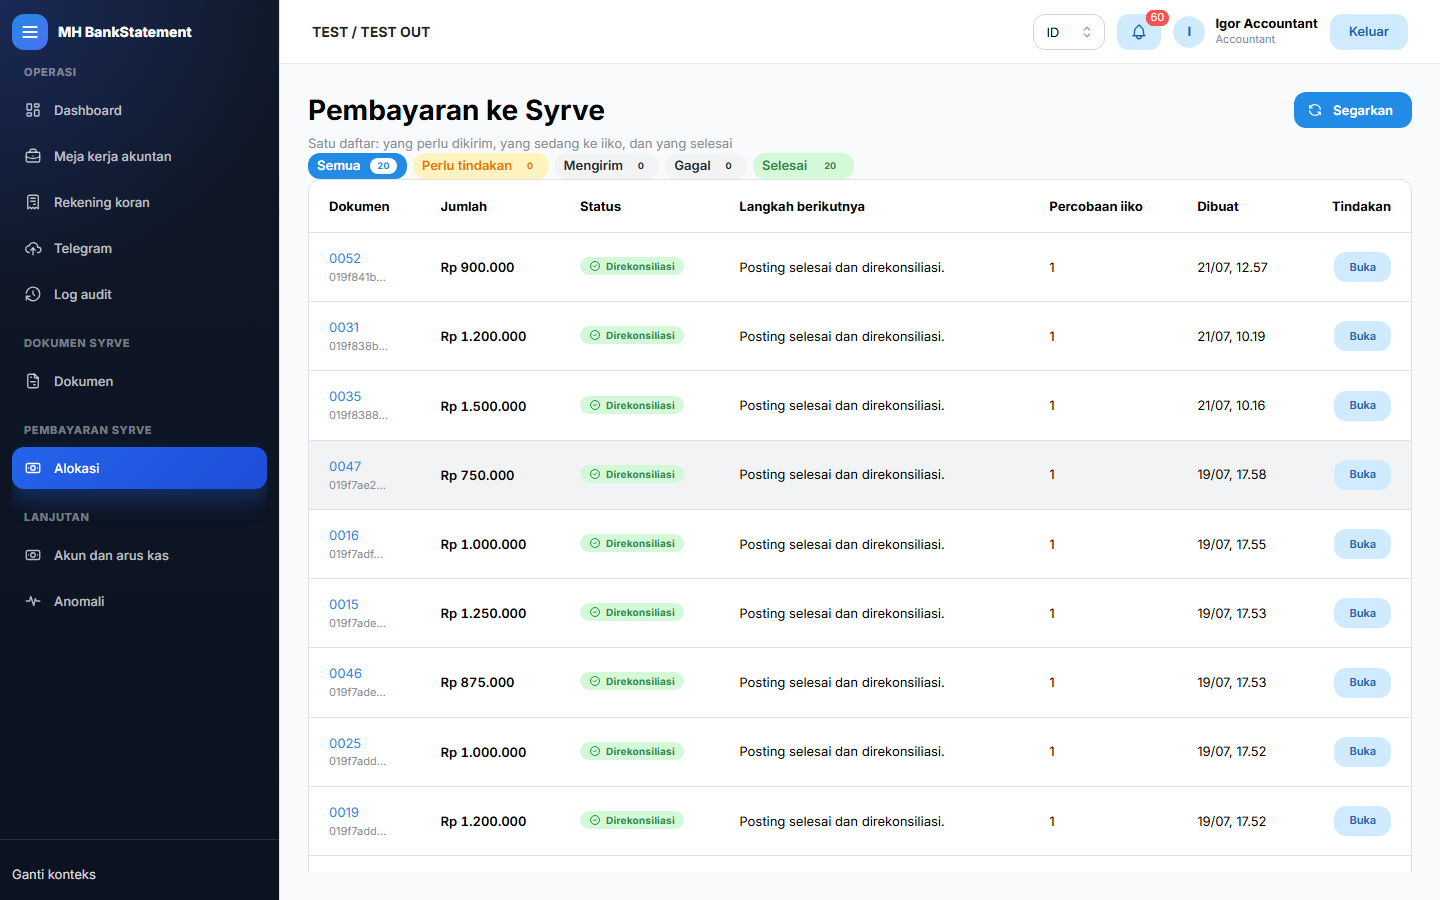Click Buka for the Rp 900.000 row
Screen dimensions: 1440x900
[x=1362, y=267]
